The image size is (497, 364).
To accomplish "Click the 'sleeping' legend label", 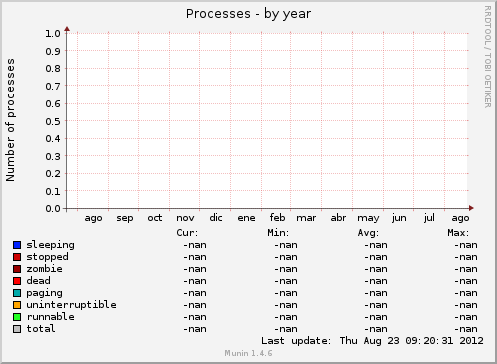I will [x=50, y=245].
